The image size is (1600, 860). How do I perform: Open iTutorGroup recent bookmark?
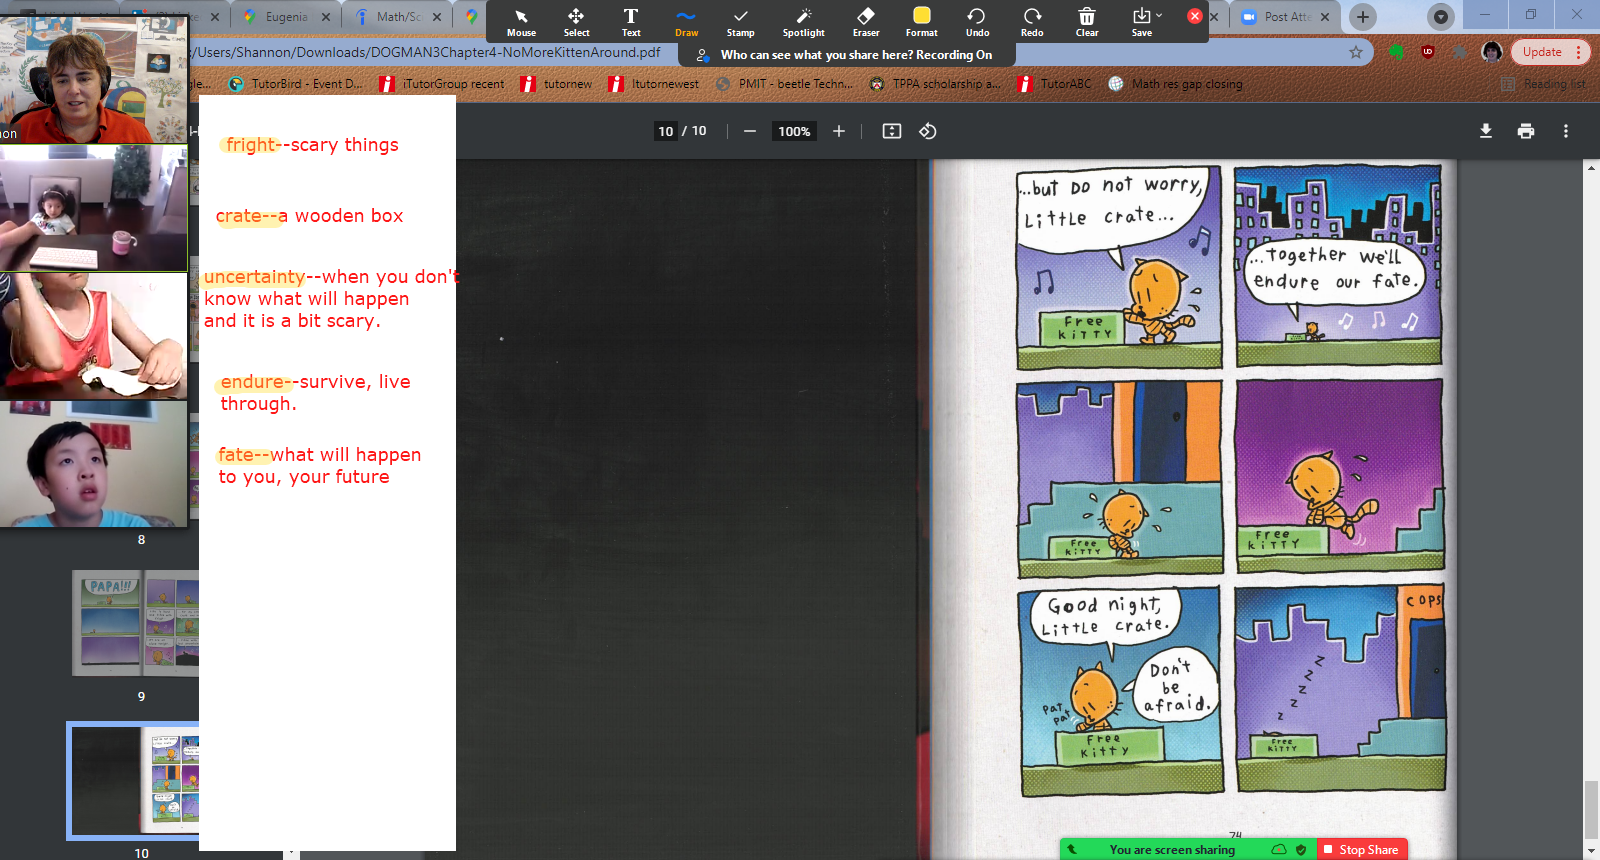click(x=442, y=84)
